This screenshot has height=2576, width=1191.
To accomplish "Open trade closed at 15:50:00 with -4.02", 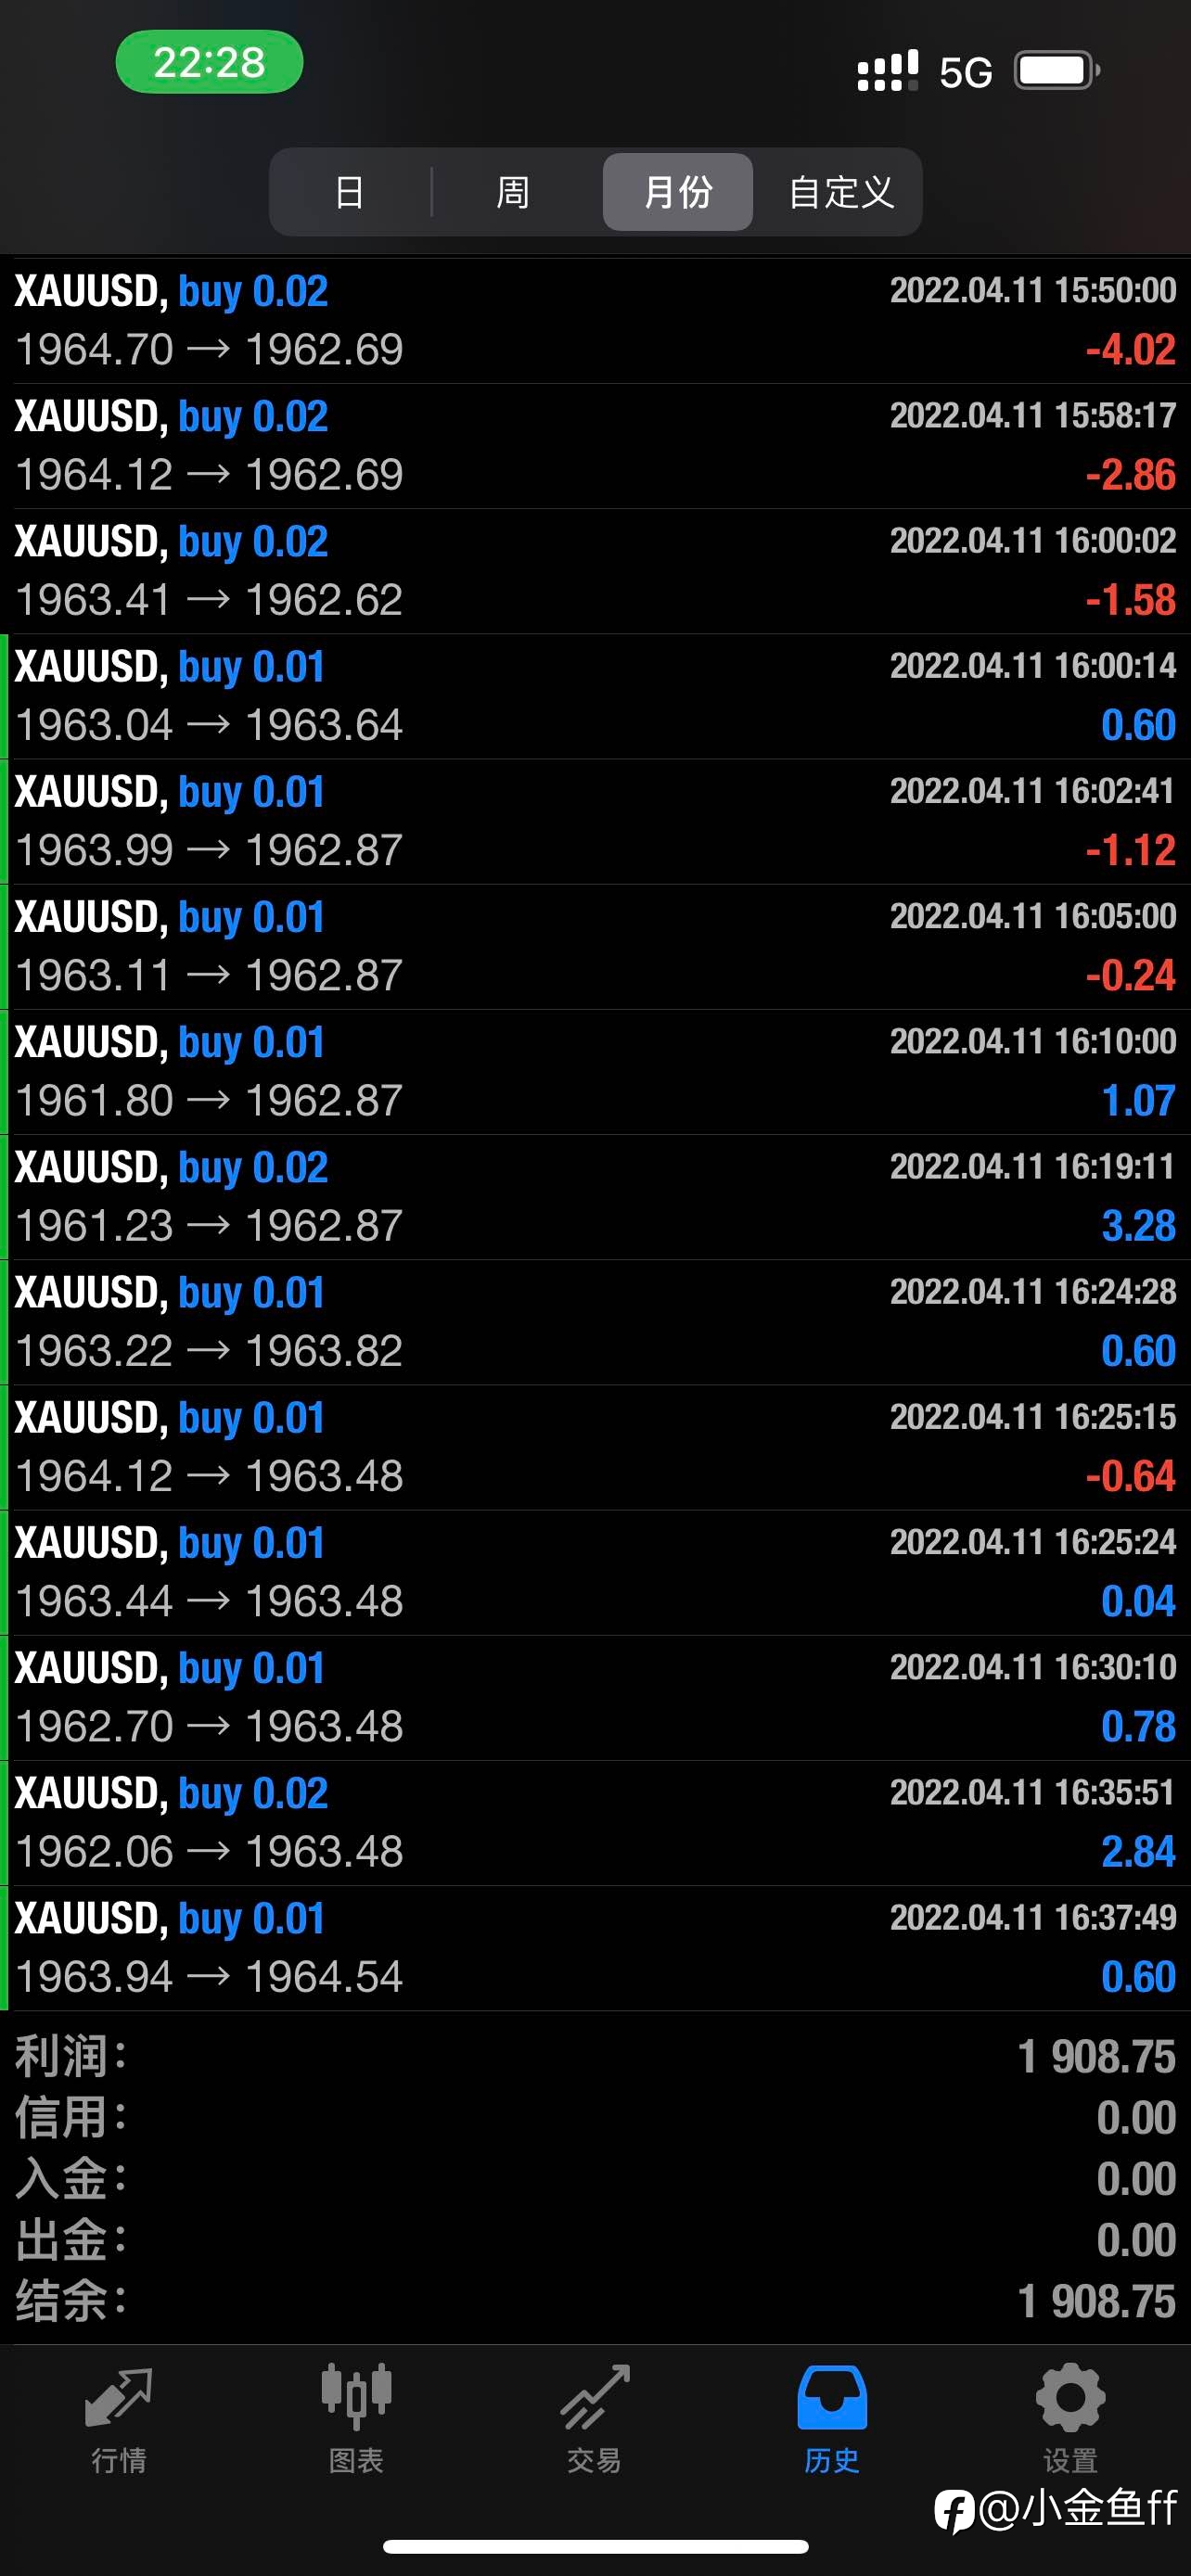I will (595, 321).
